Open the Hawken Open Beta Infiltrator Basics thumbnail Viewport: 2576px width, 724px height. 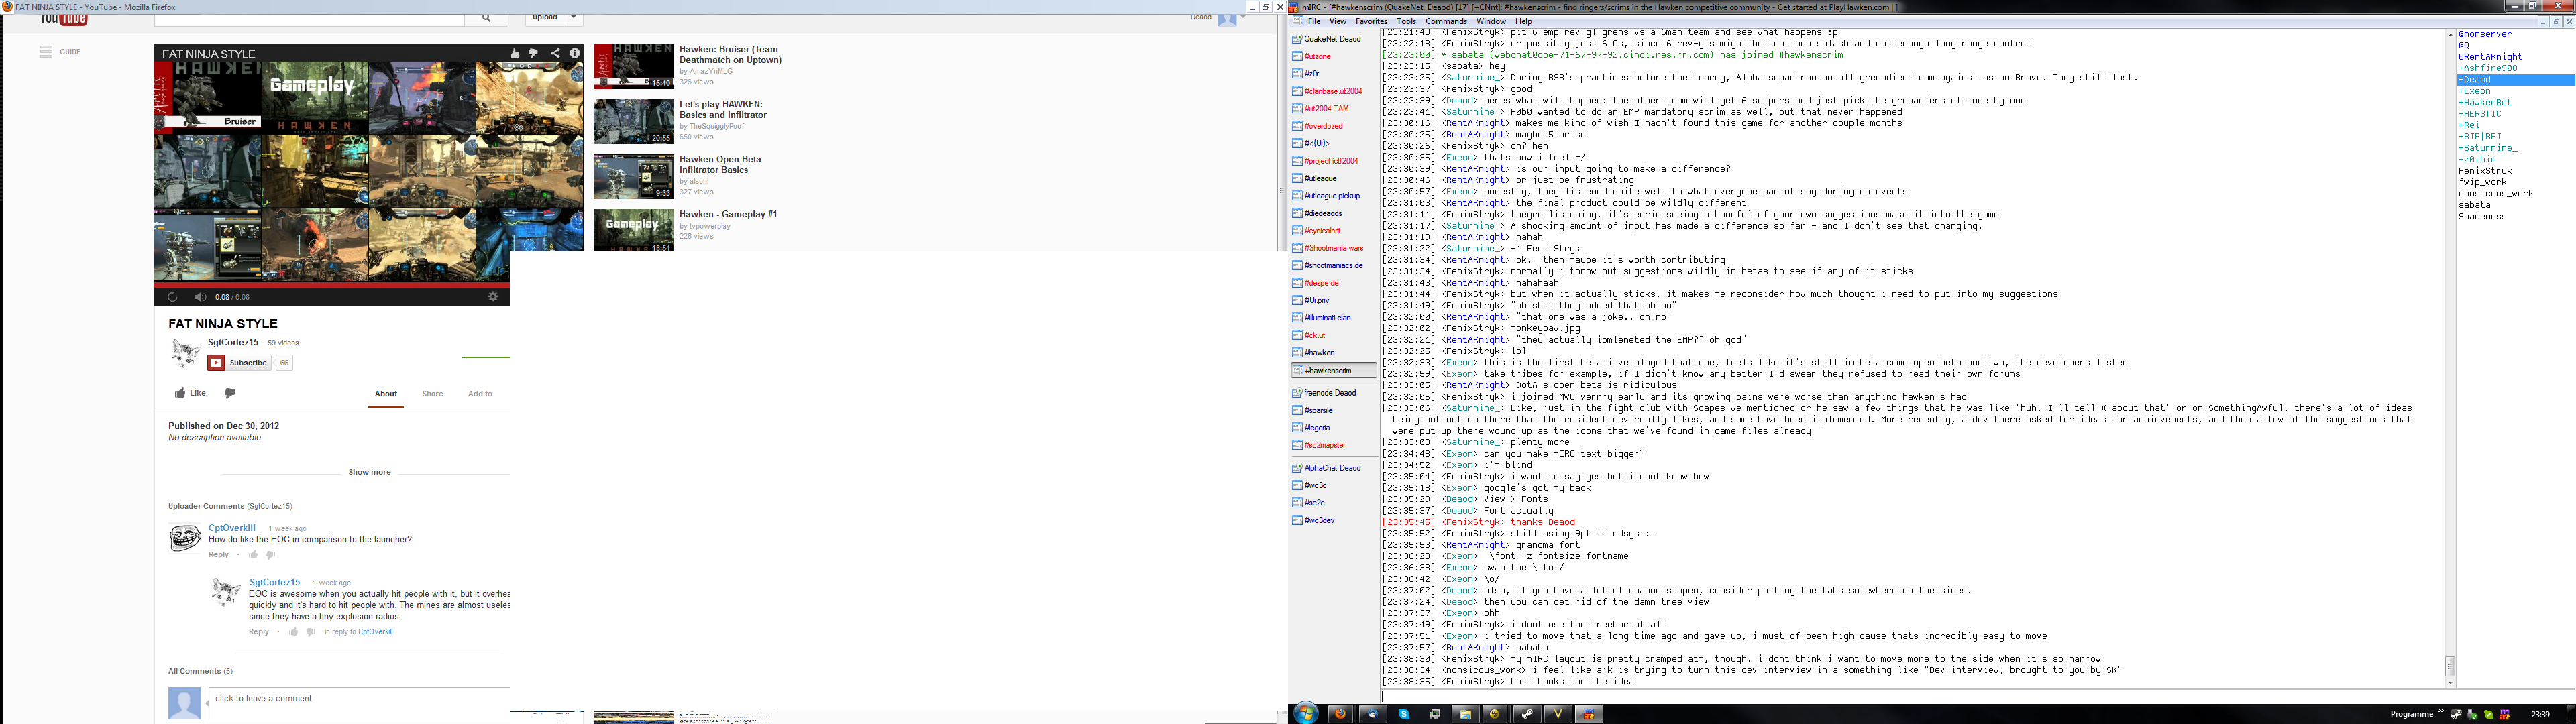pyautogui.click(x=633, y=177)
